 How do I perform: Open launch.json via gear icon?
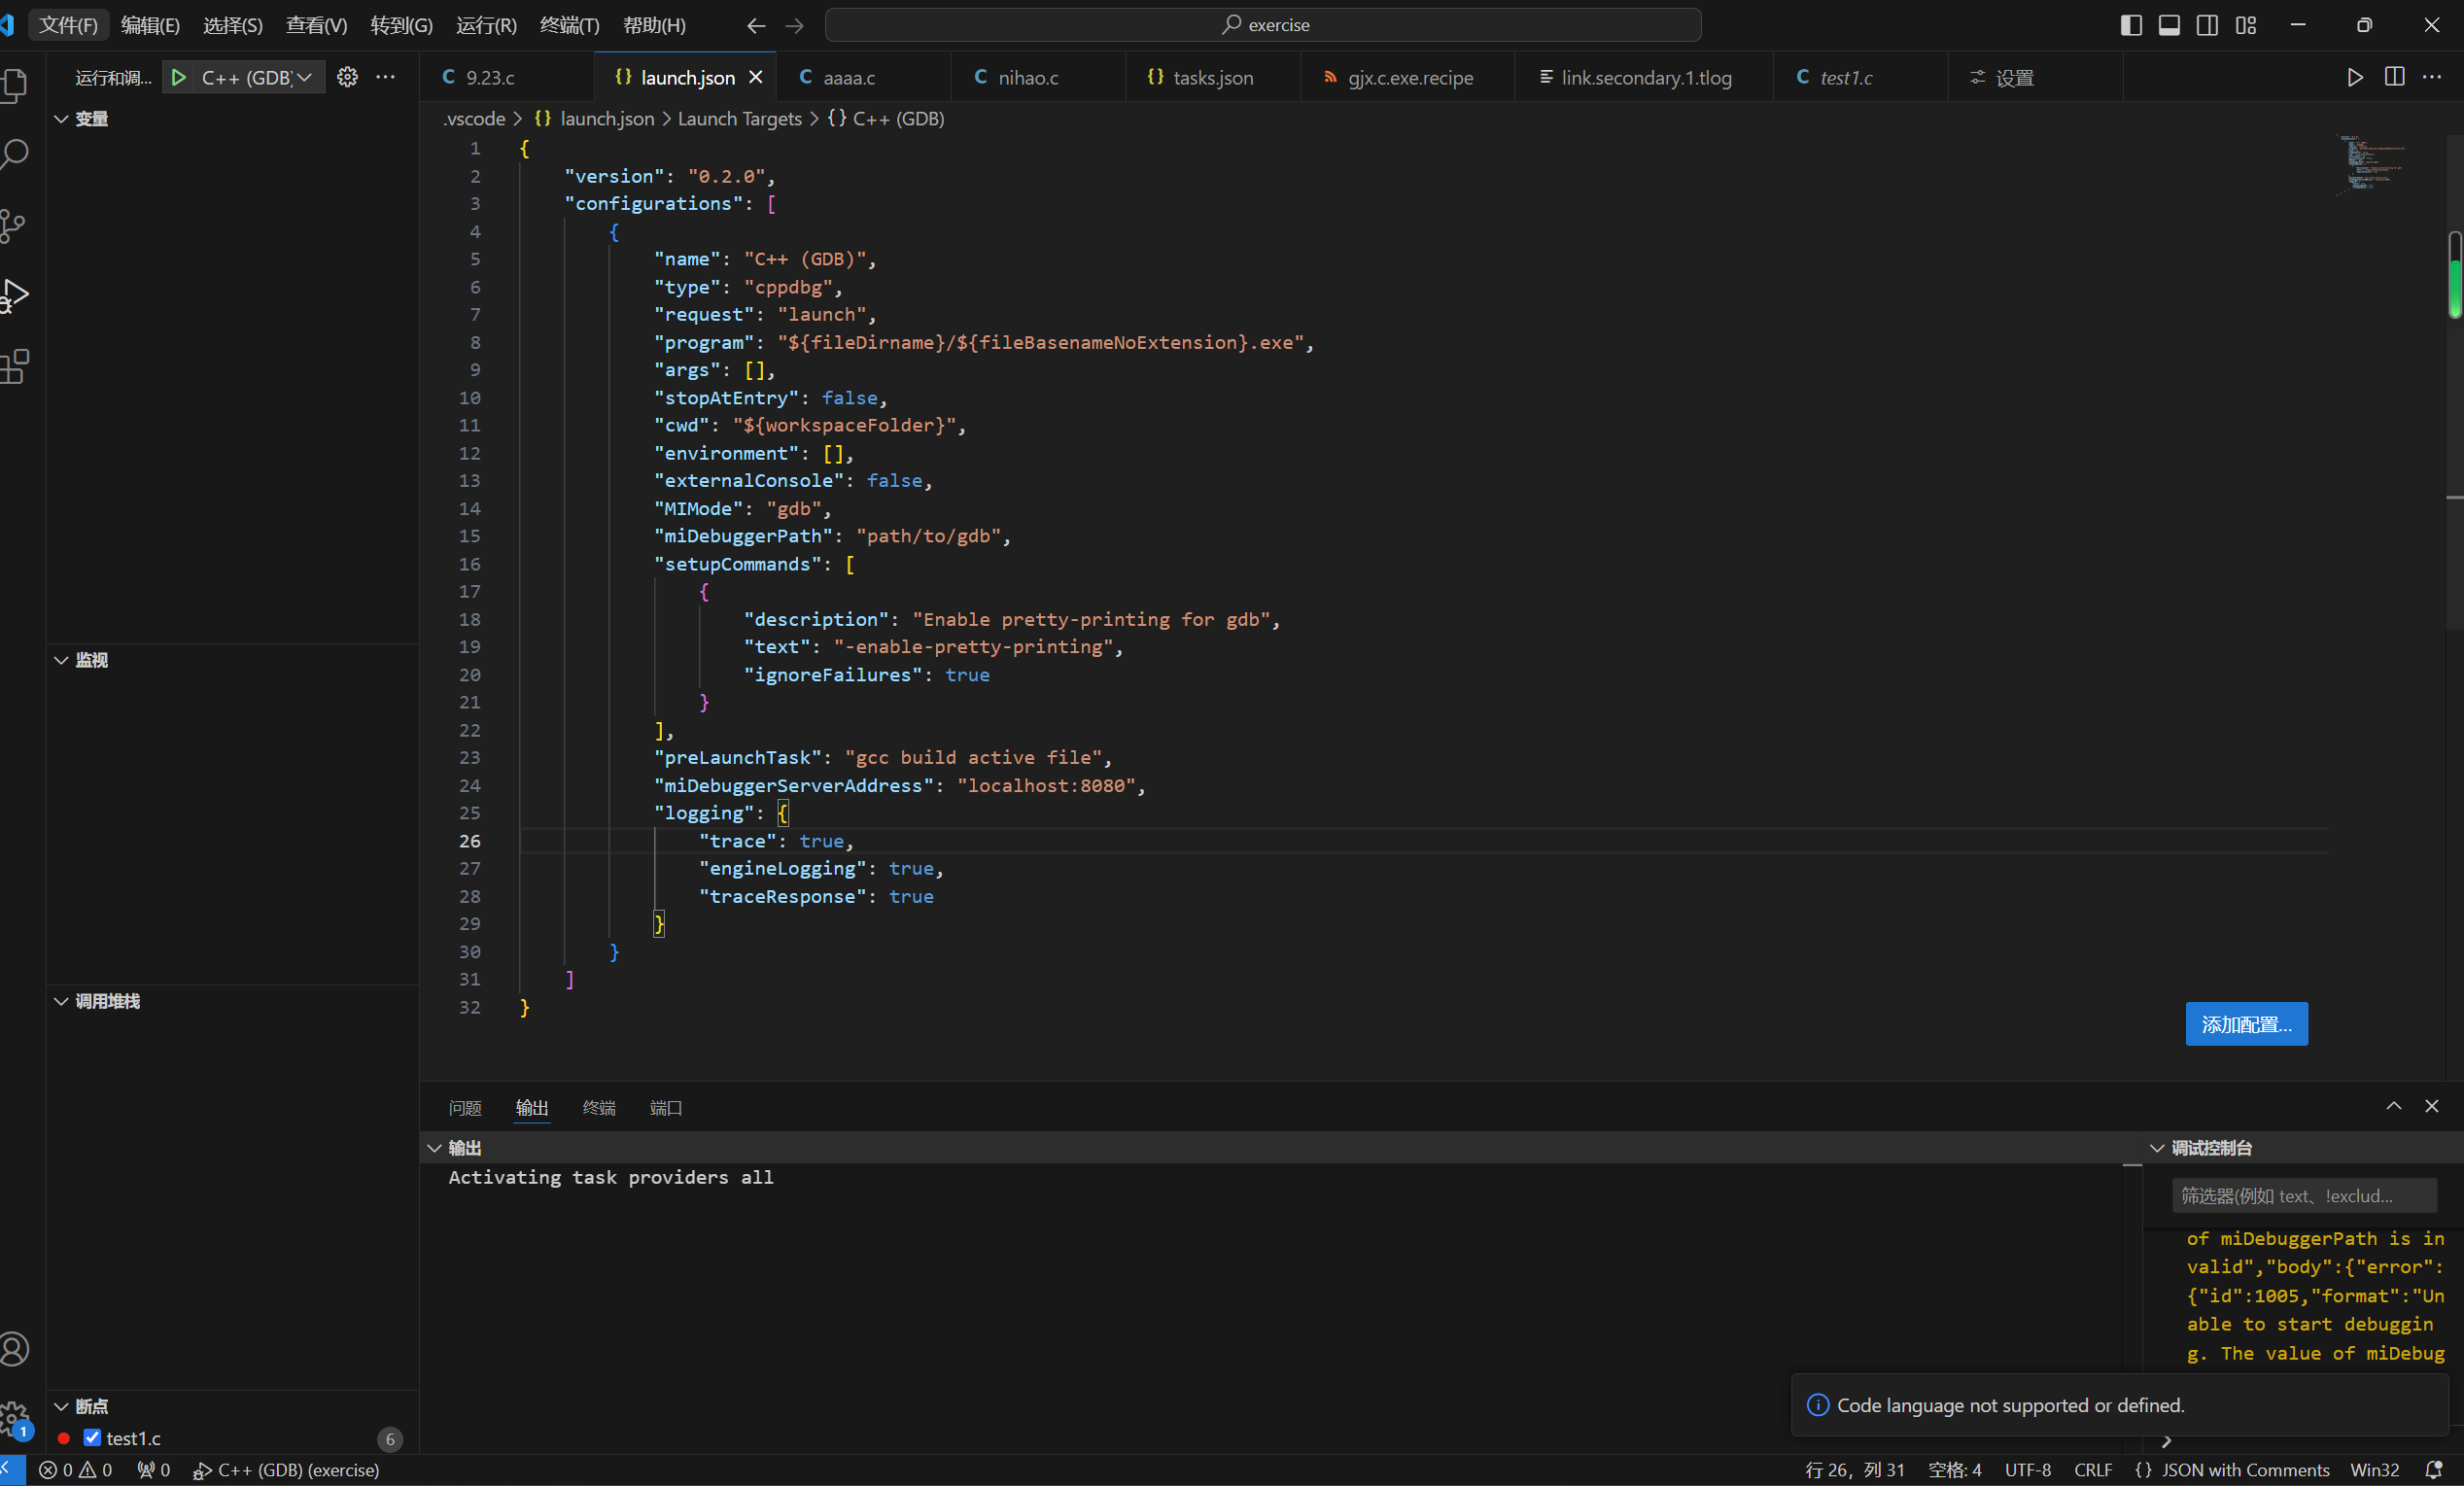click(x=347, y=77)
